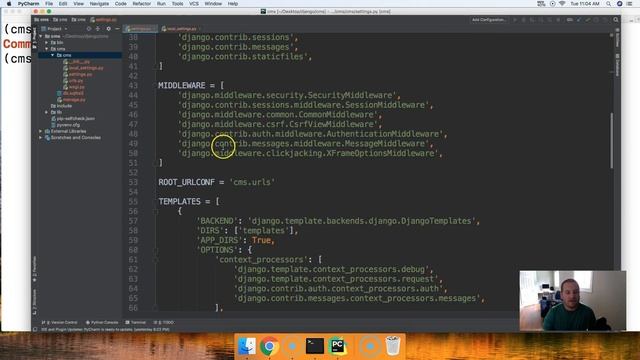Click settings.py in breadcrumb navigation bar
The width and height of the screenshot is (640, 360).
pyautogui.click(x=104, y=20)
